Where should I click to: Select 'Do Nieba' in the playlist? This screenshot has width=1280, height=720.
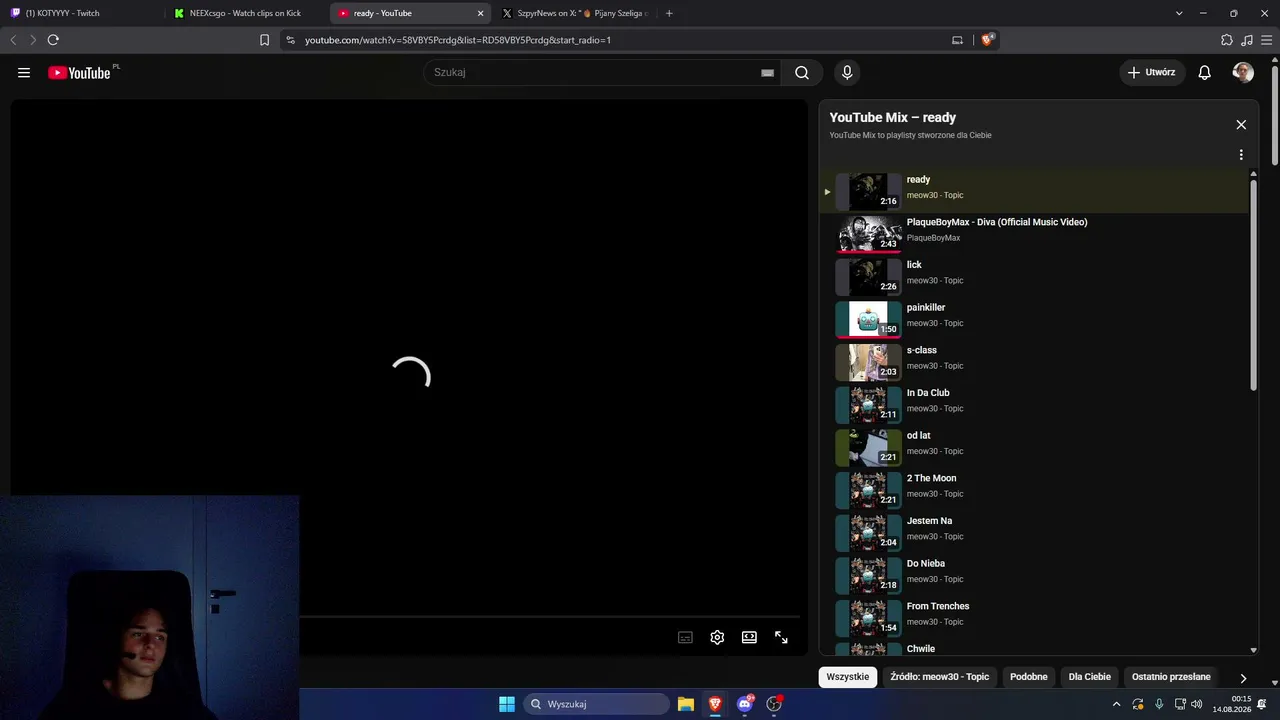tap(1035, 576)
